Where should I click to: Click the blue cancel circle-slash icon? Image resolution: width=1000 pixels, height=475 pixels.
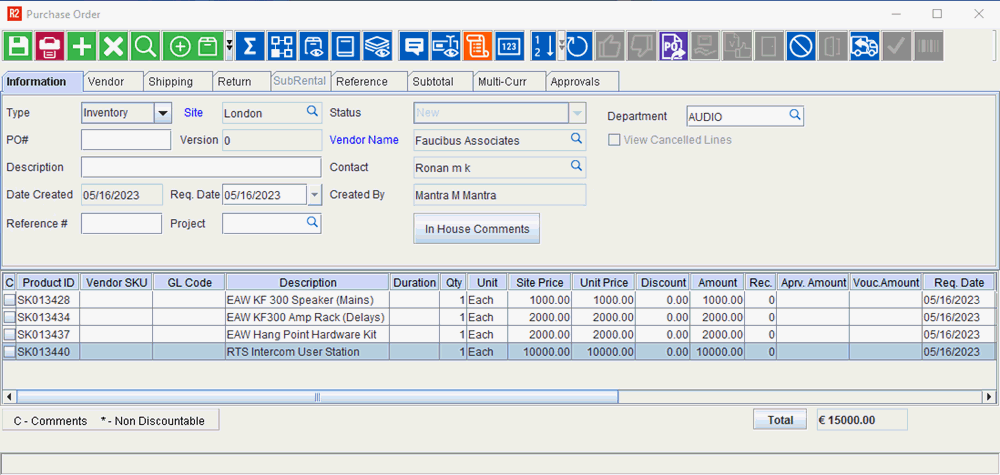coord(800,46)
